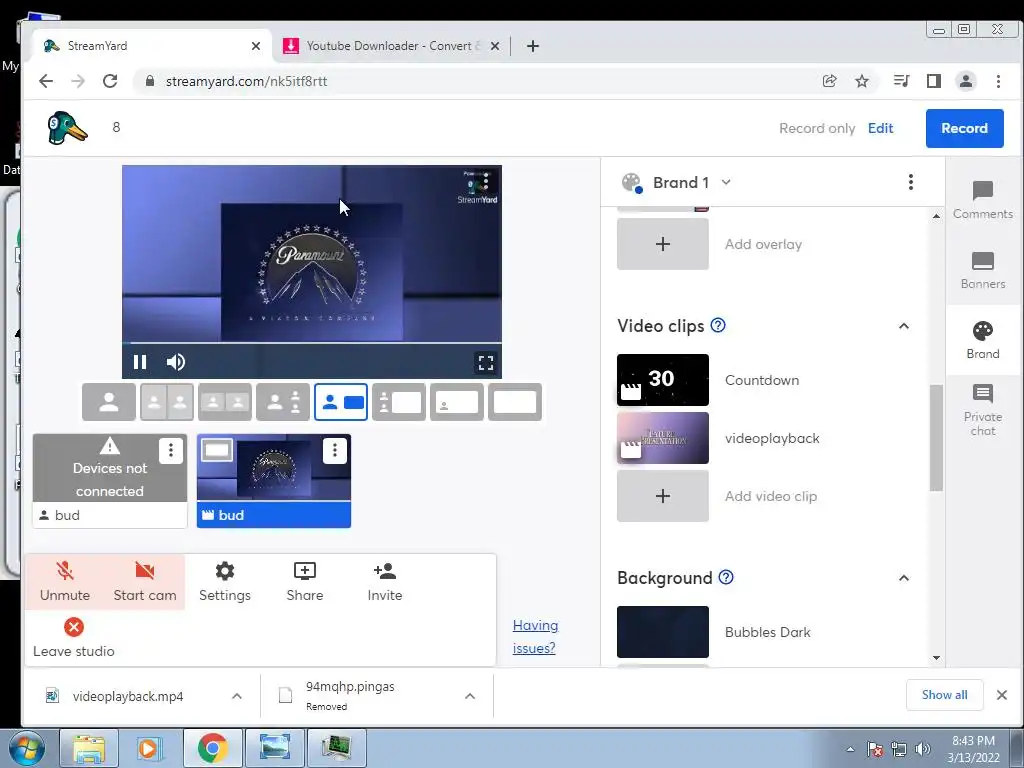Open the brand options three-dot menu
Screen dimensions: 1024x768
(910, 182)
